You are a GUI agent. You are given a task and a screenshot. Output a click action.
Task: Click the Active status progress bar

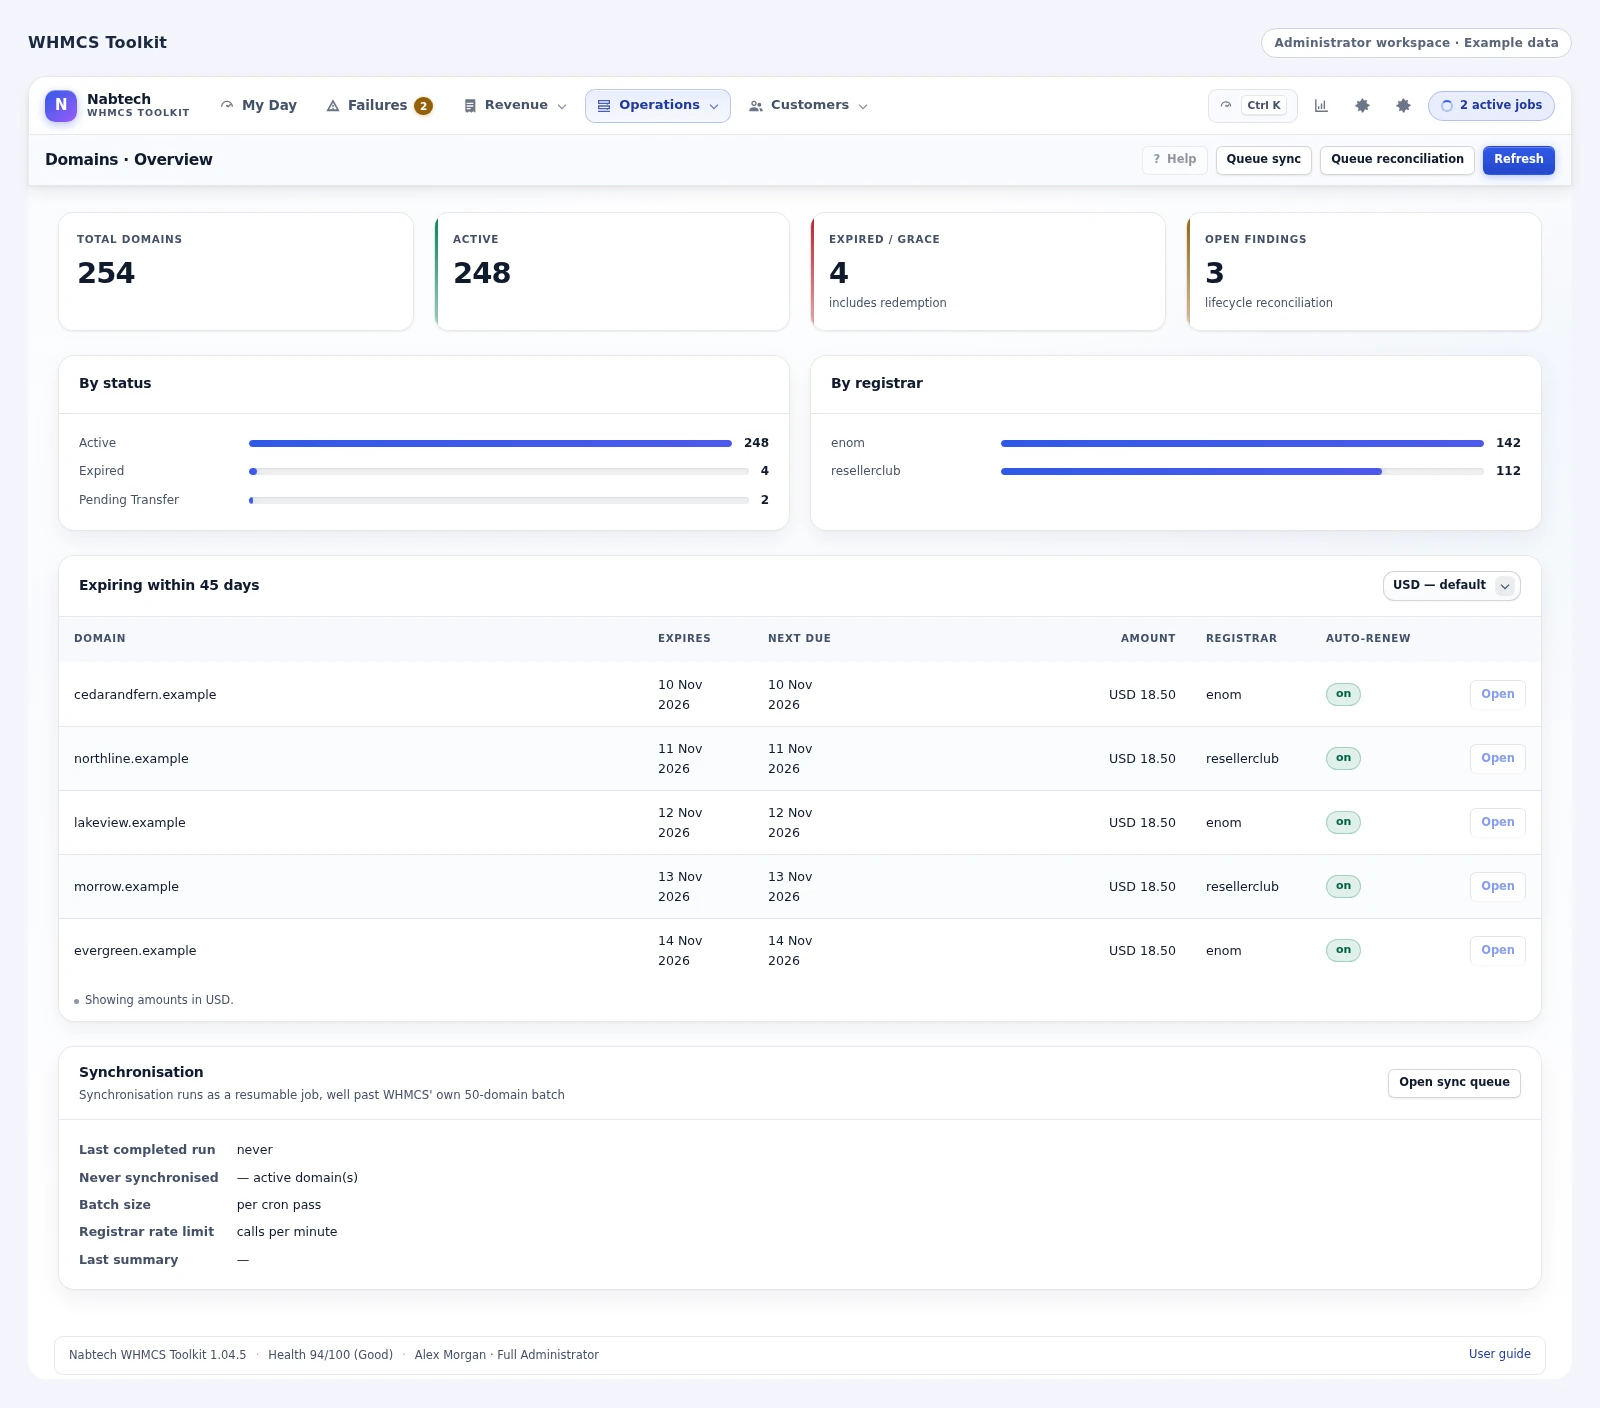490,443
